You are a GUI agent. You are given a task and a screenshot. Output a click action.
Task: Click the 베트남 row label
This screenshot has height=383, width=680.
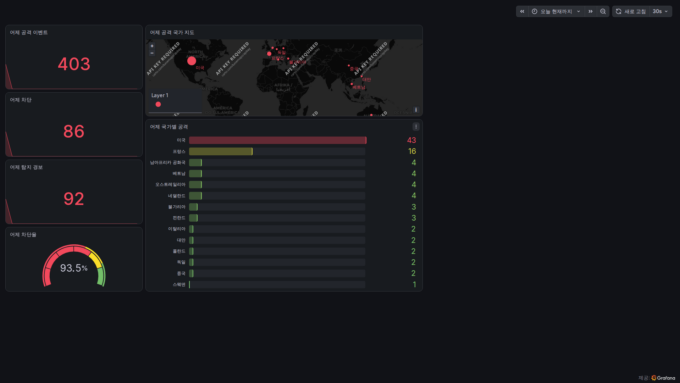[179, 173]
